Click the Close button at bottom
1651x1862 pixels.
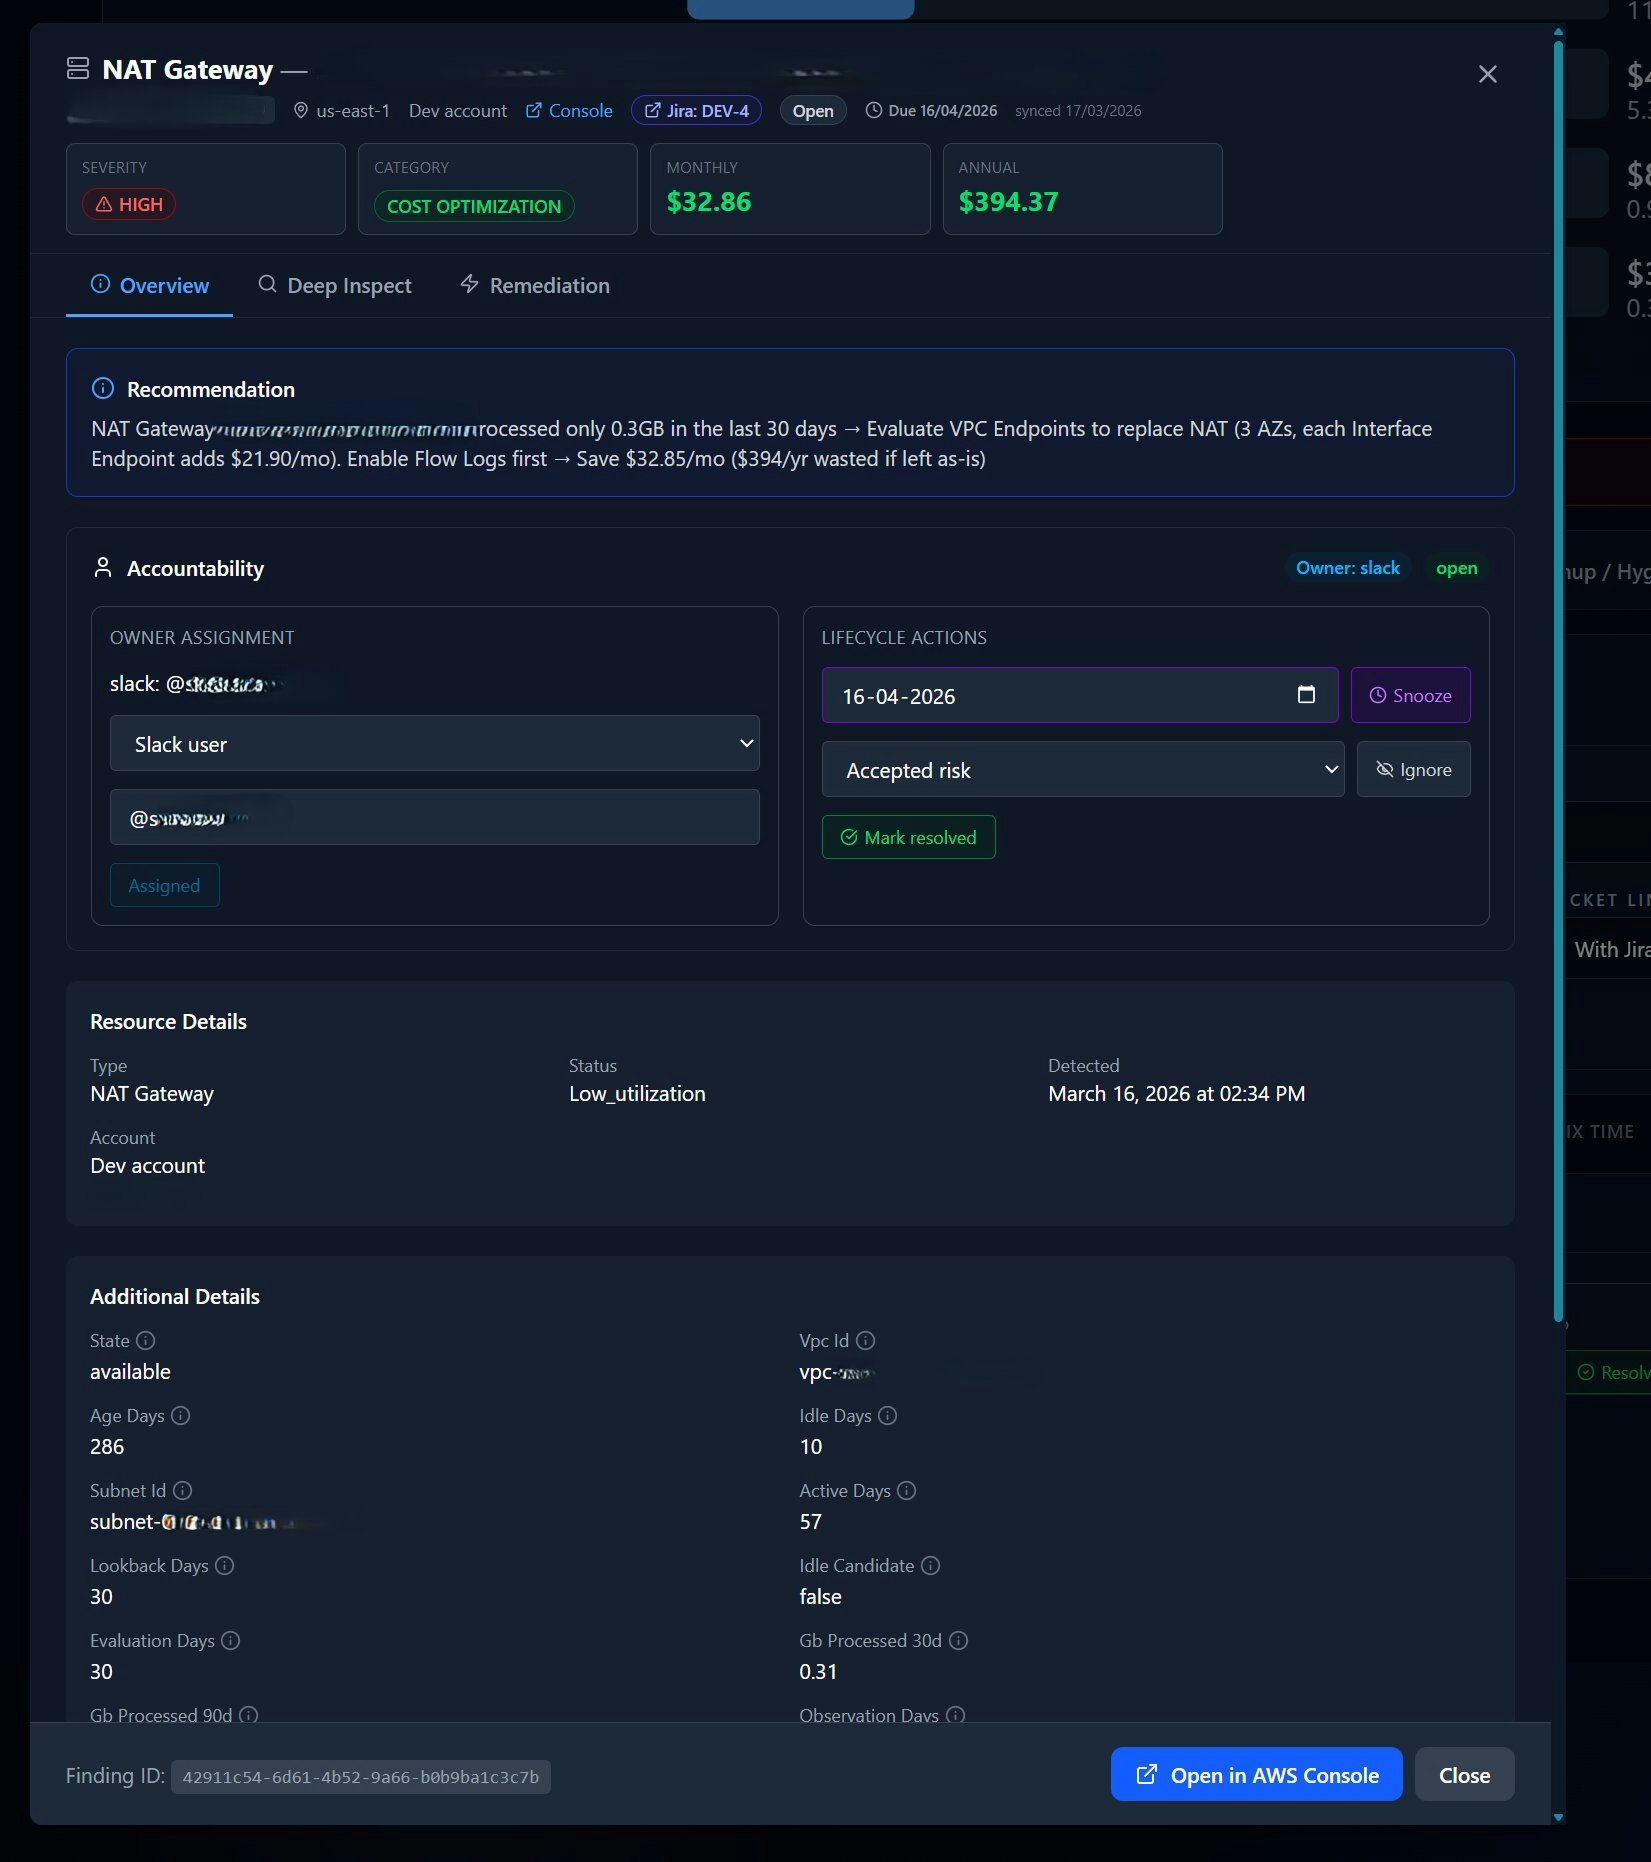tap(1464, 1775)
